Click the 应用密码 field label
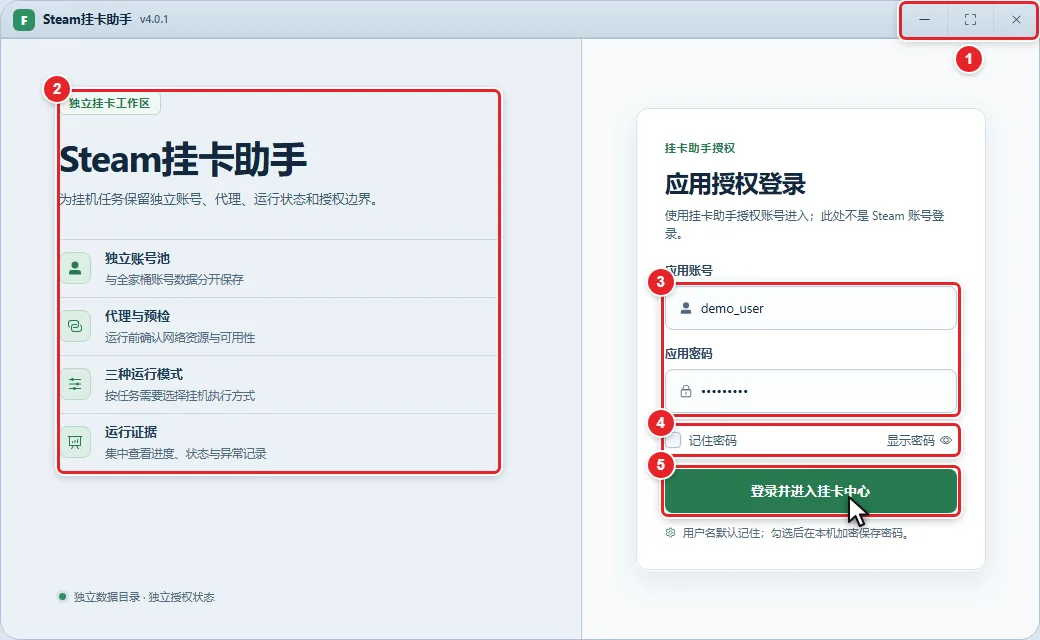The height and width of the screenshot is (640, 1040). pyautogui.click(x=689, y=353)
